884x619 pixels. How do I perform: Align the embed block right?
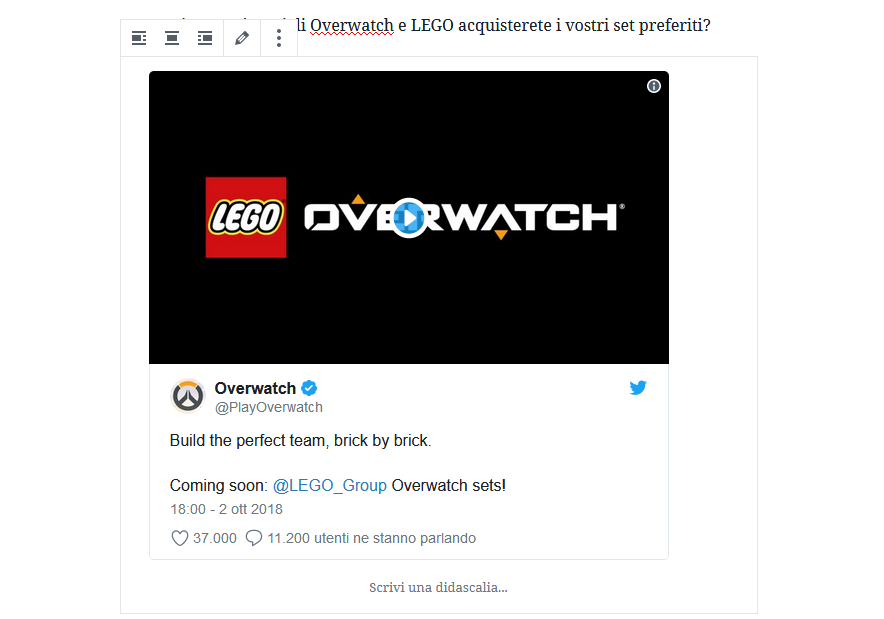coord(205,38)
